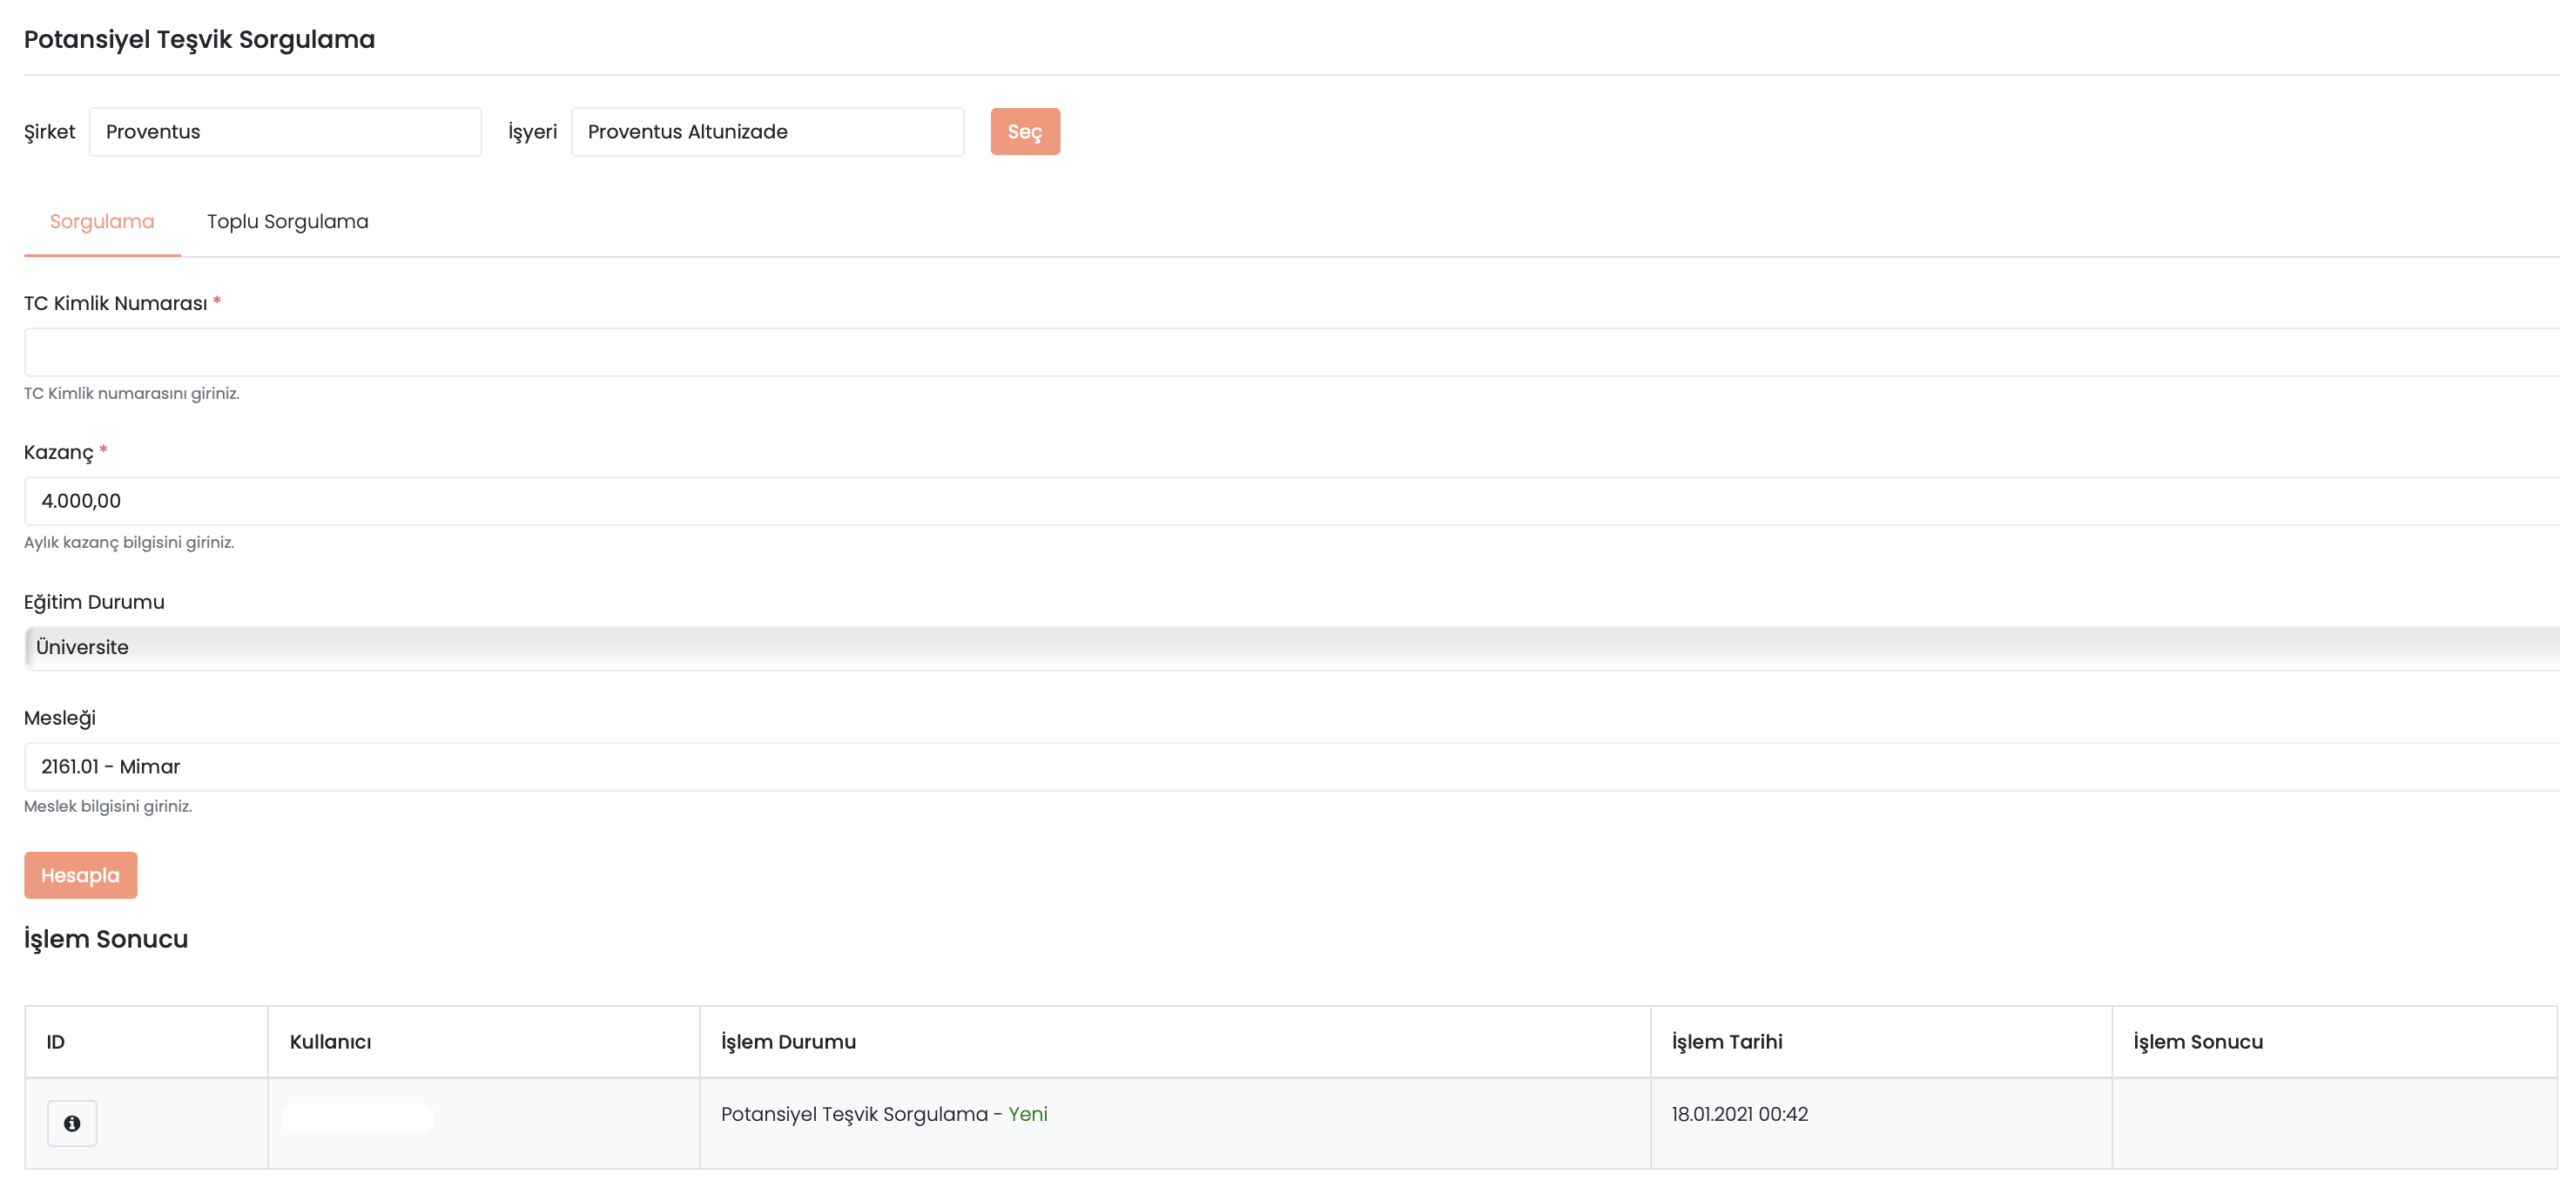Screen dimensions: 2560x1188
Task: Click the ID column header
Action: coord(56,1042)
